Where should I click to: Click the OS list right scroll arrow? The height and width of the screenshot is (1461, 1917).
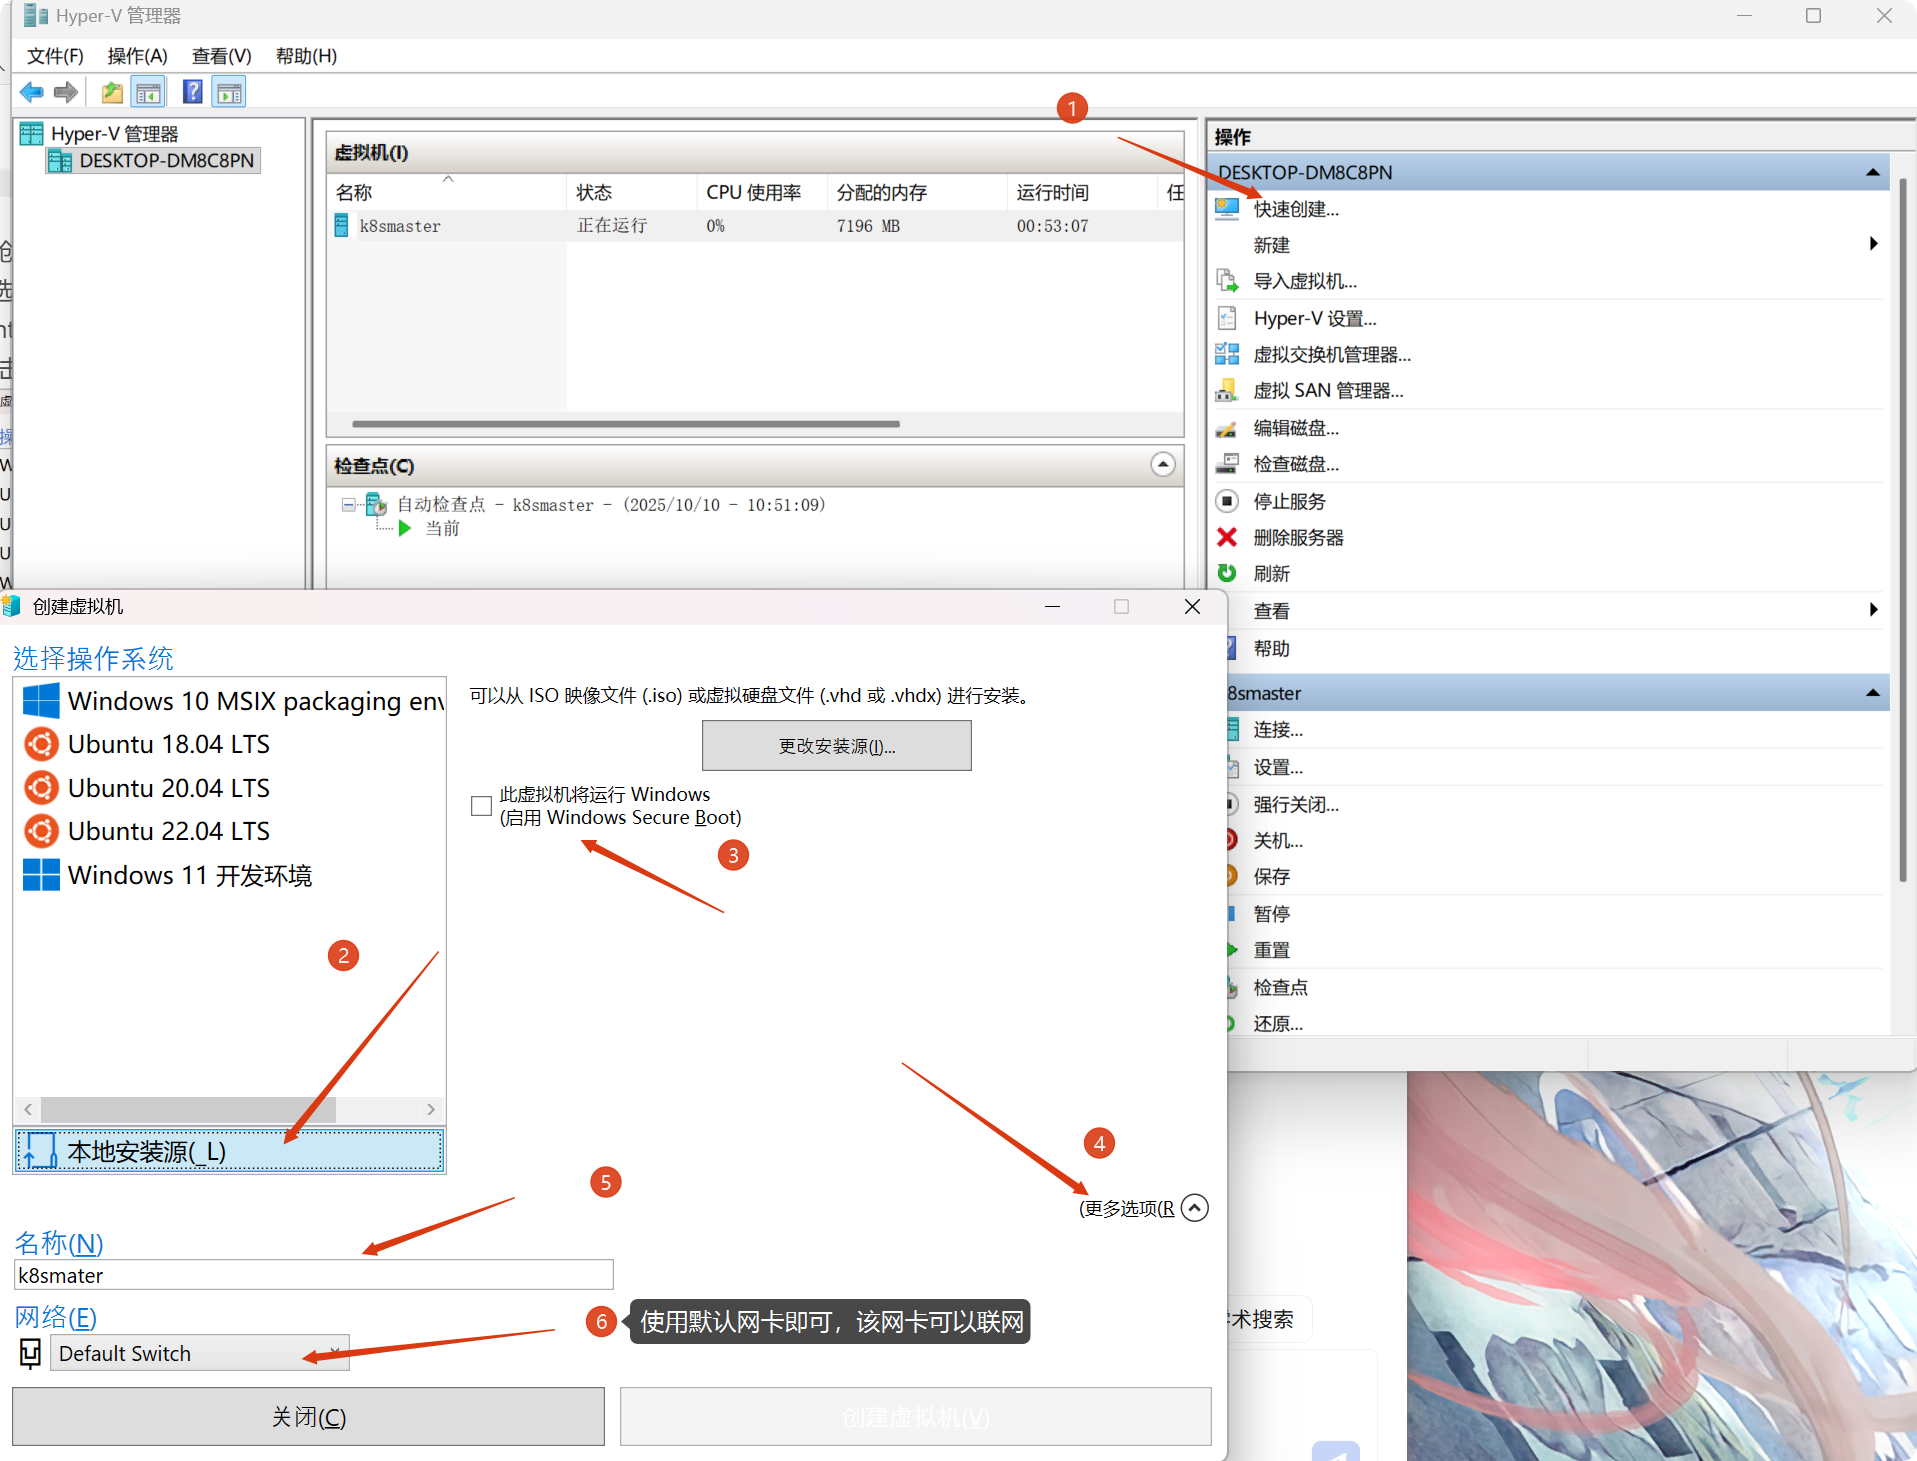(431, 1109)
